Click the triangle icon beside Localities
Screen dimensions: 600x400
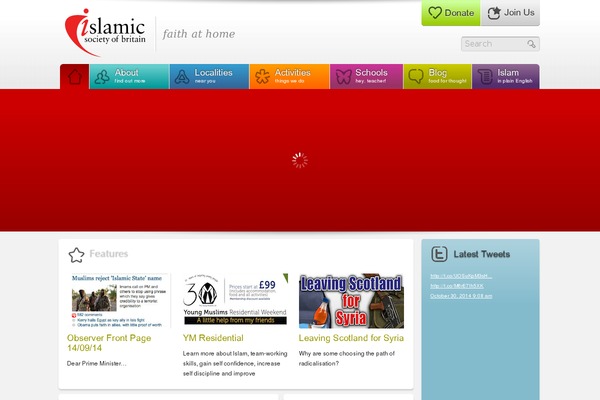(x=182, y=77)
